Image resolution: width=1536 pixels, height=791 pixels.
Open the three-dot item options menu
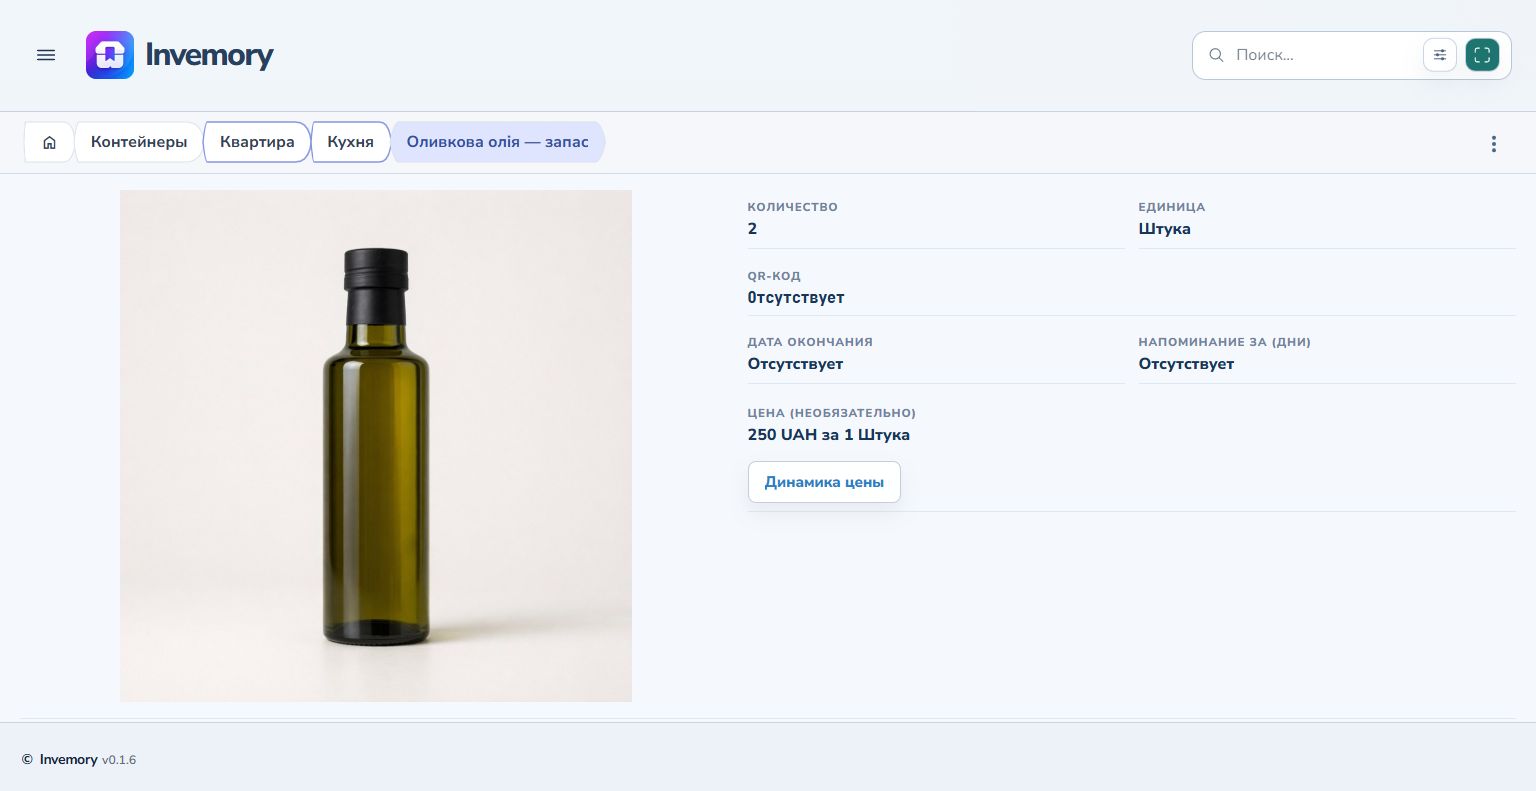click(1494, 144)
